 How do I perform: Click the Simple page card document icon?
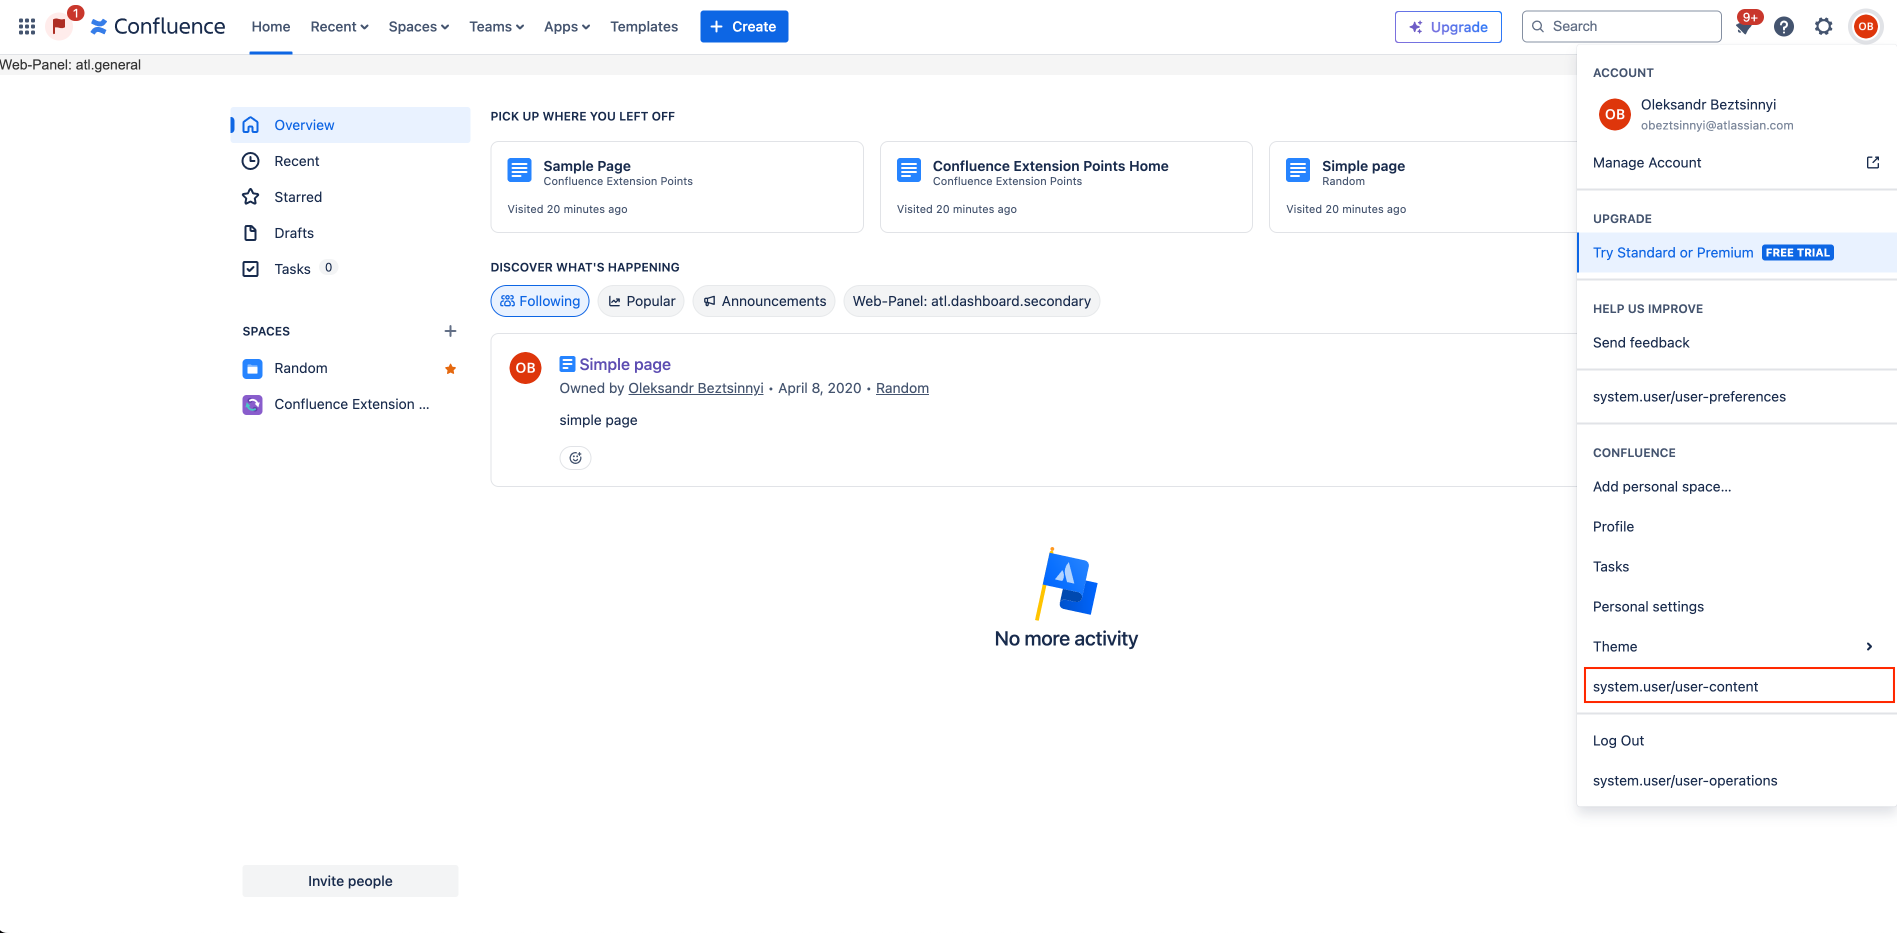tap(1298, 170)
